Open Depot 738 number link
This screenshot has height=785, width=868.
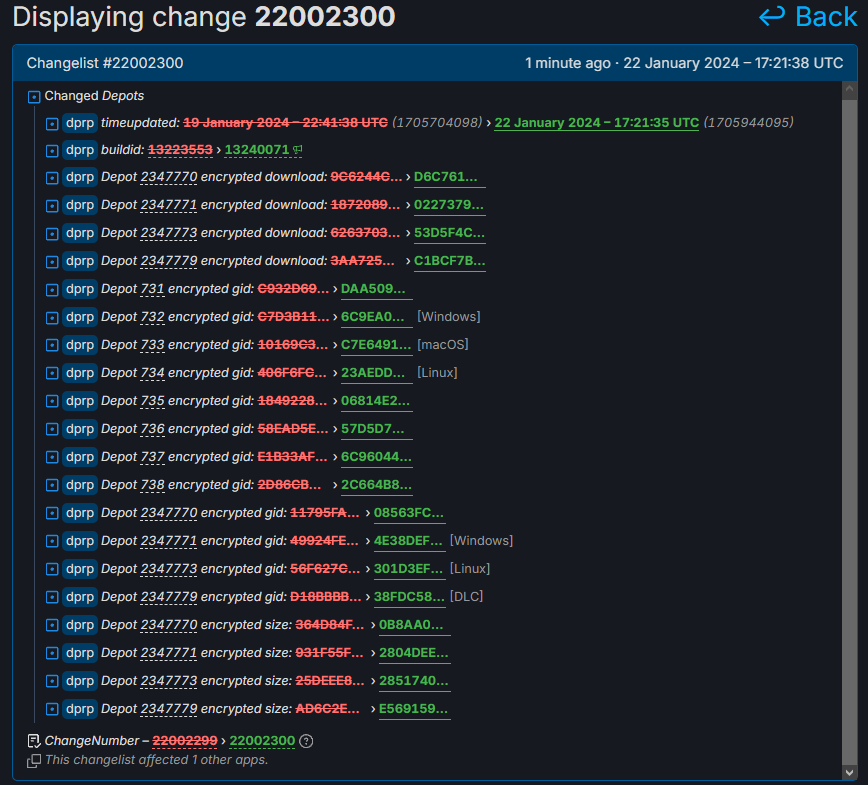click(153, 485)
